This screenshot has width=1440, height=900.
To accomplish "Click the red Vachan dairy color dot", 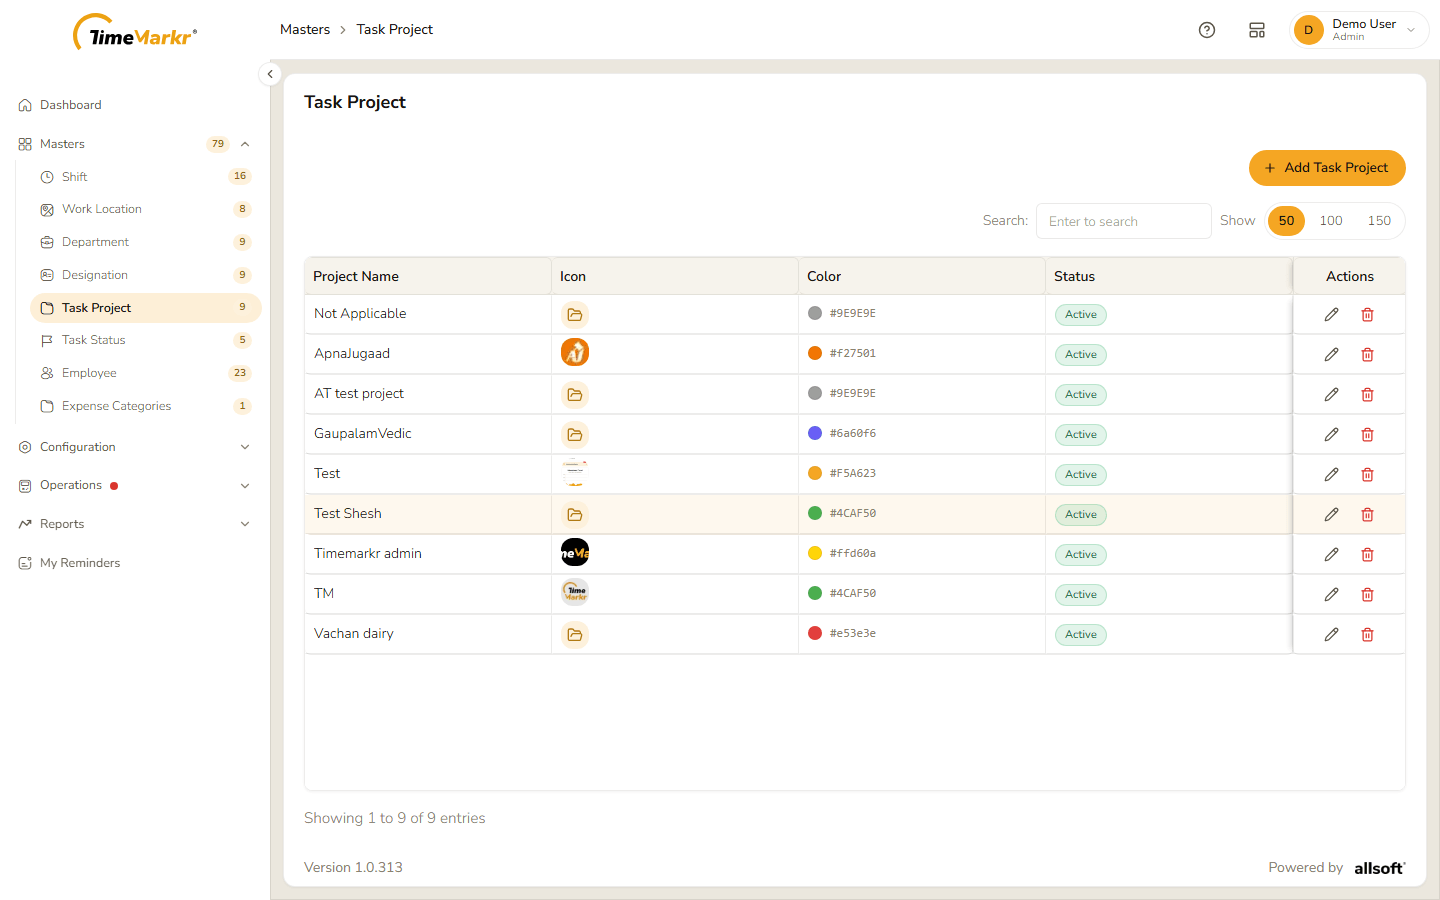I will 815,633.
